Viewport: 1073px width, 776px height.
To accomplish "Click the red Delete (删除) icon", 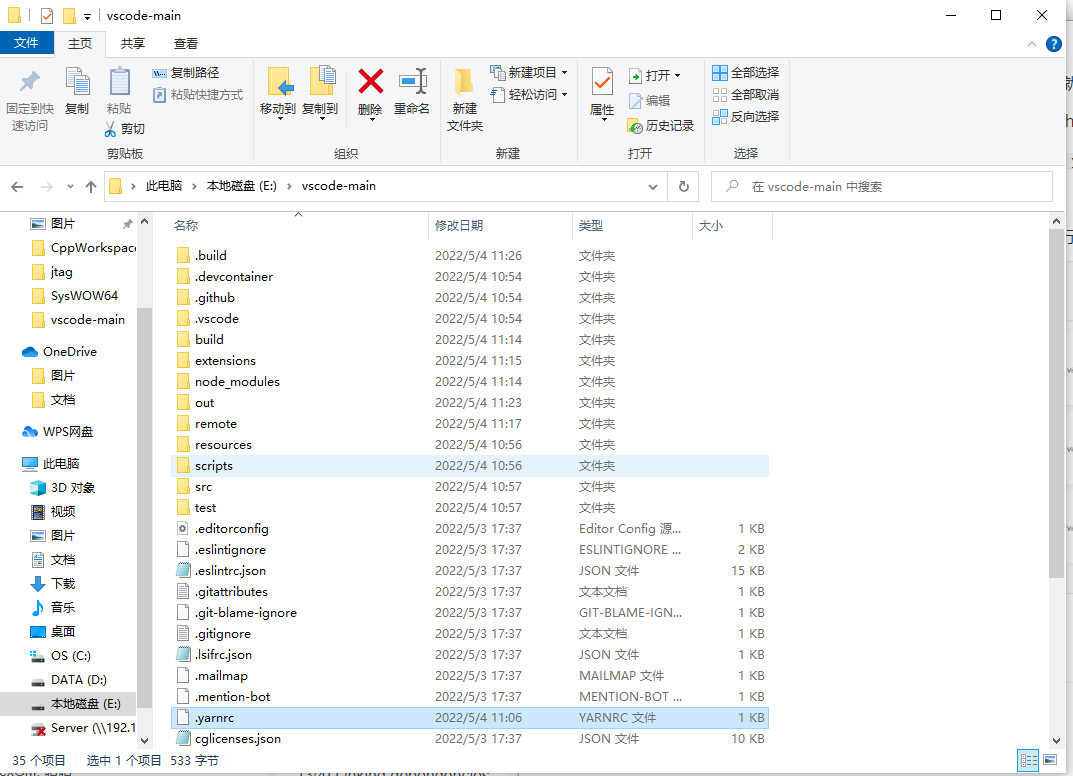I will tap(371, 82).
